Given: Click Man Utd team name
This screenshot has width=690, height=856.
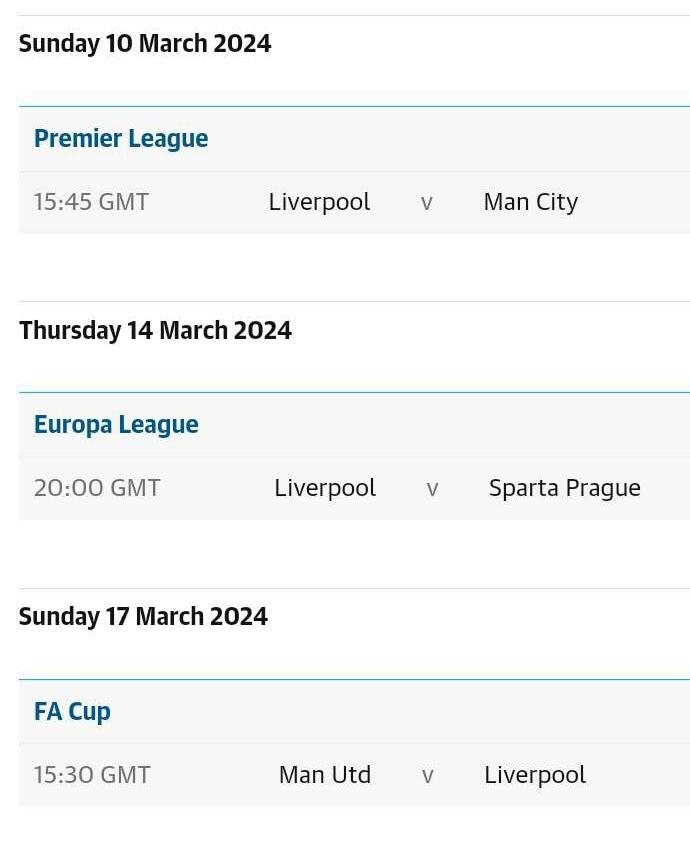Looking at the screenshot, I should (x=324, y=775).
